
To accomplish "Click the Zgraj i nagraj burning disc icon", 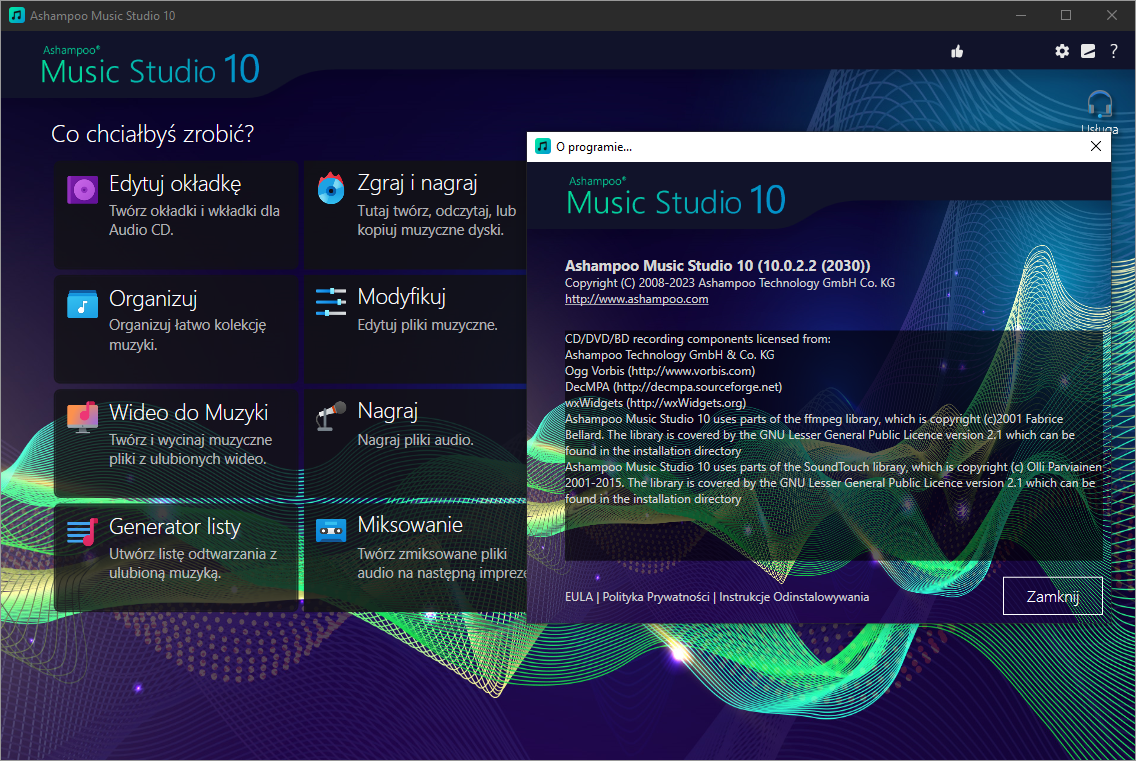I will click(x=330, y=188).
